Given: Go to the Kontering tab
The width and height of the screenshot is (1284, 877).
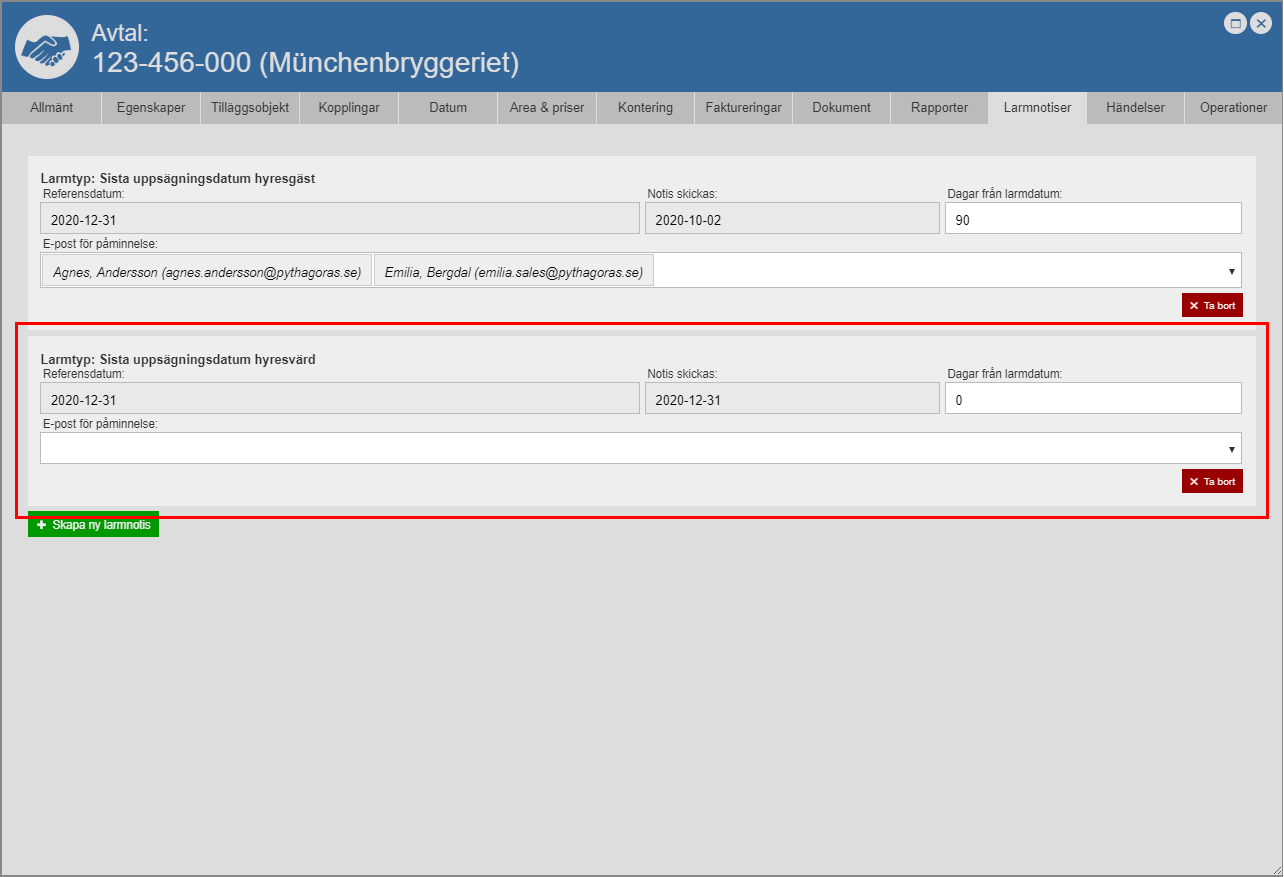Looking at the screenshot, I should [x=645, y=108].
